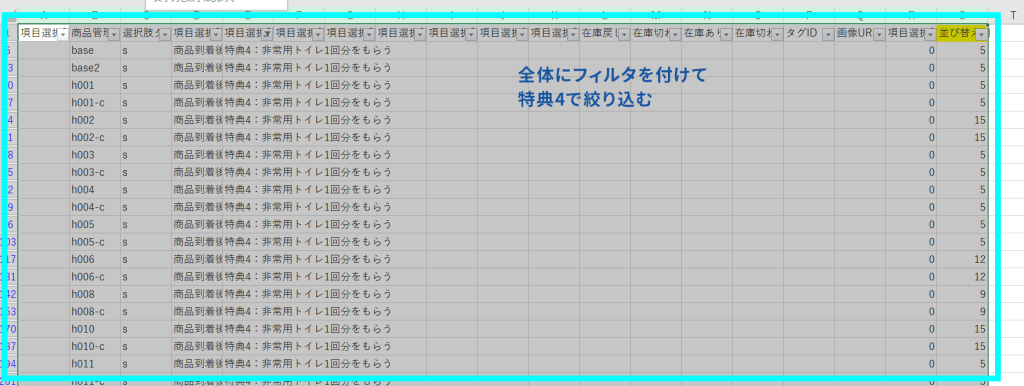Open the yellow 並び替え filter dropdown
Viewport: 1024px width, 386px height.
pos(981,34)
